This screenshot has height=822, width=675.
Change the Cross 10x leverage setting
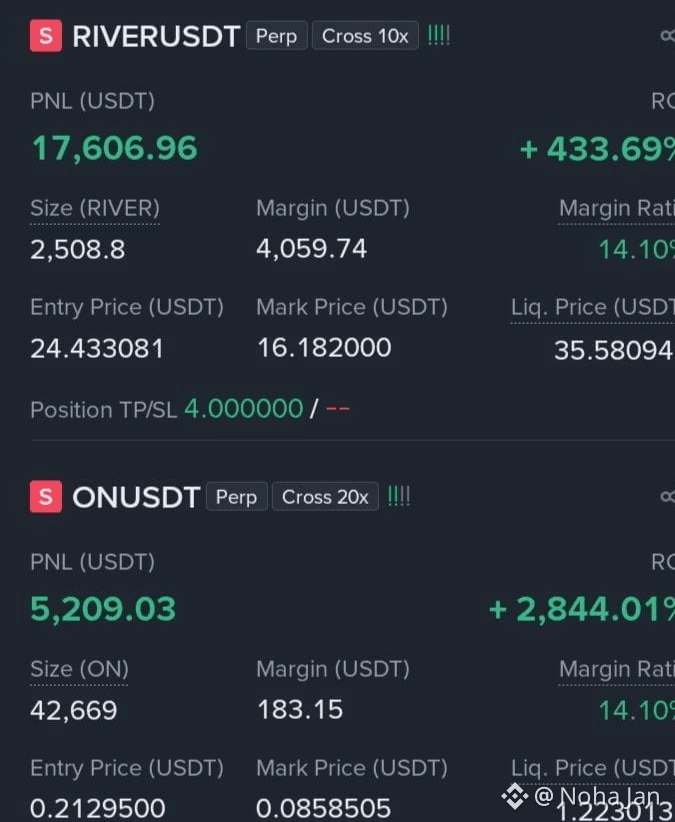(365, 36)
